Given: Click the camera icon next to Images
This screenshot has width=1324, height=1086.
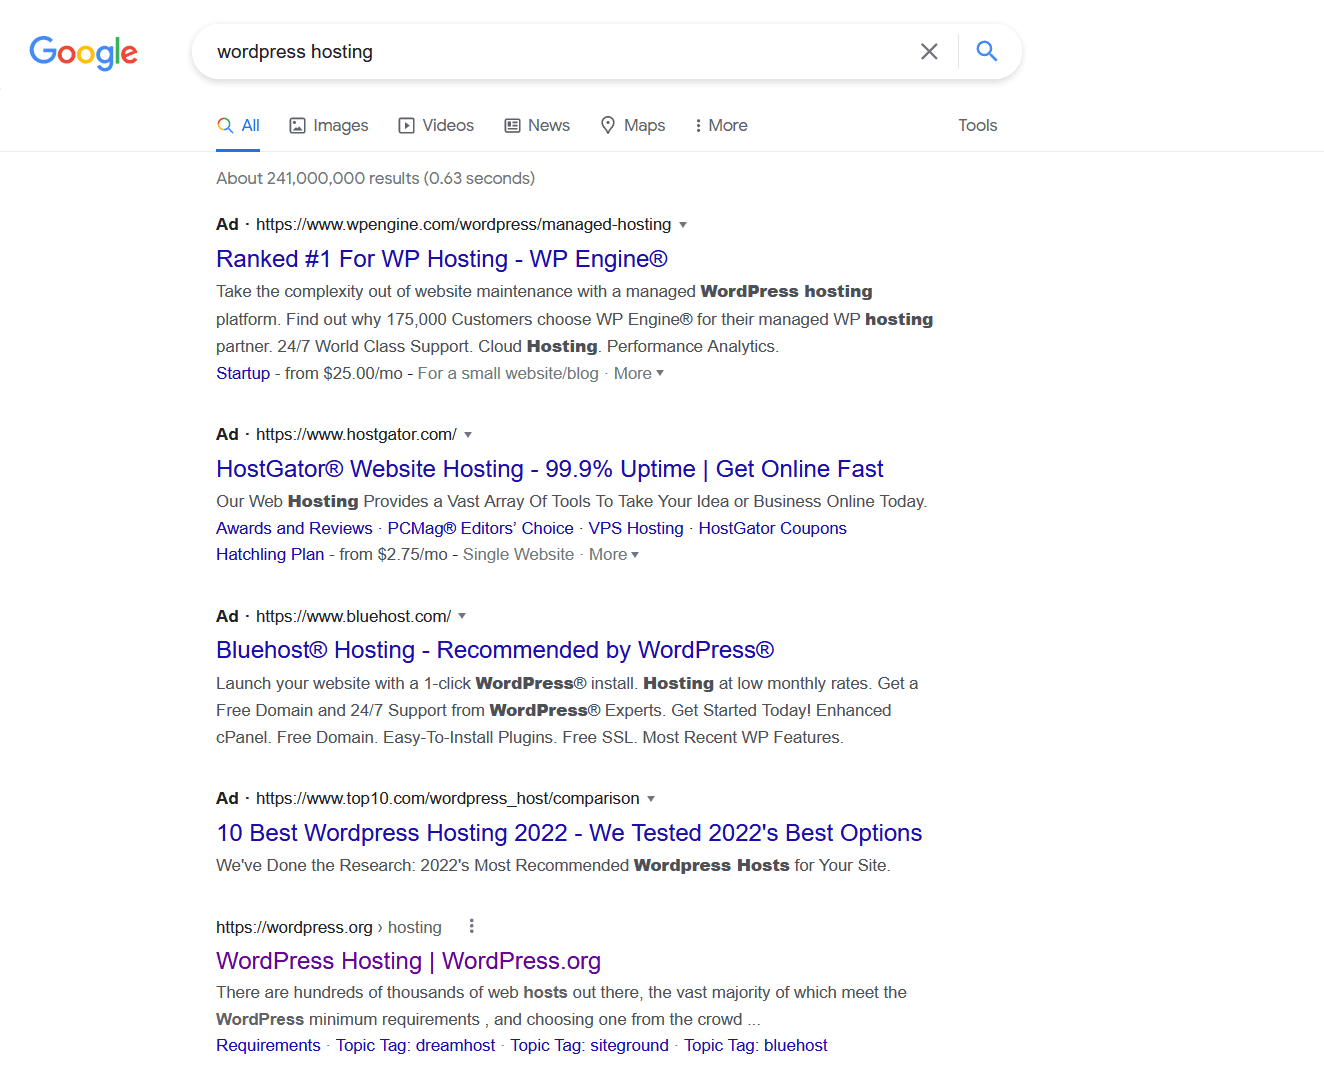Looking at the screenshot, I should coord(297,125).
